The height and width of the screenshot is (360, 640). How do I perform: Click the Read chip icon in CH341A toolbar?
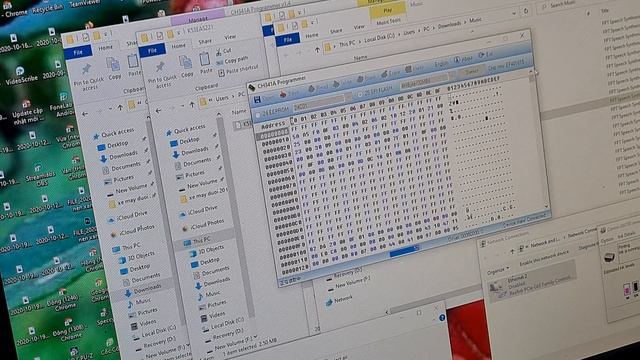[x=311, y=89]
